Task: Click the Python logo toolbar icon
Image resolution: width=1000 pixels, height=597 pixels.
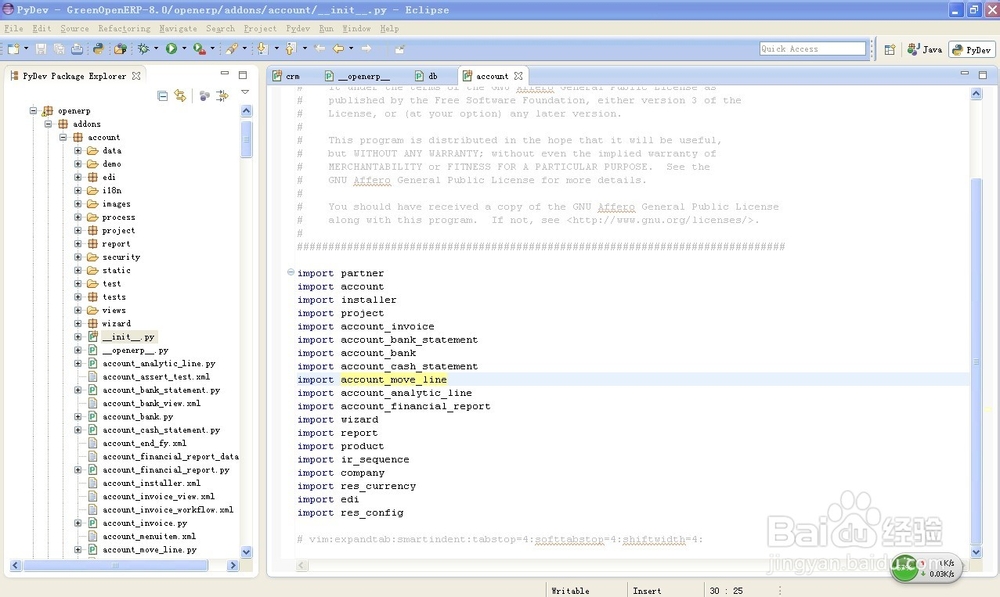Action: [x=98, y=48]
